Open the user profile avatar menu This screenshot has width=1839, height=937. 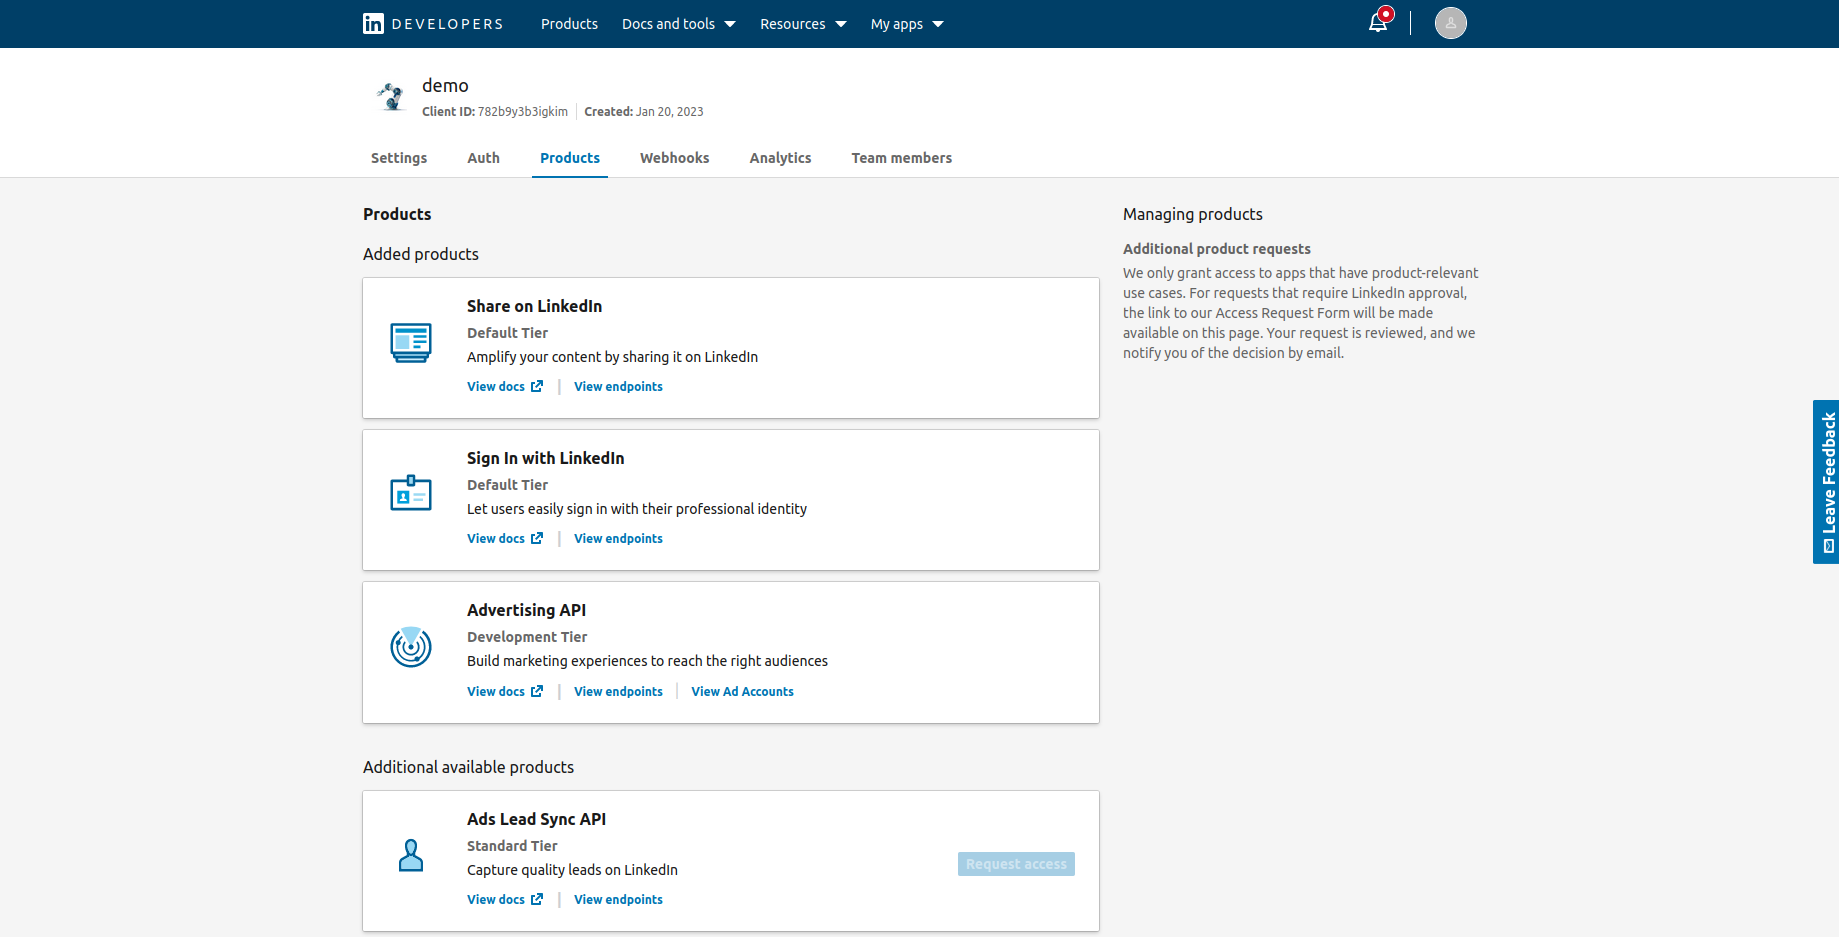(1450, 23)
